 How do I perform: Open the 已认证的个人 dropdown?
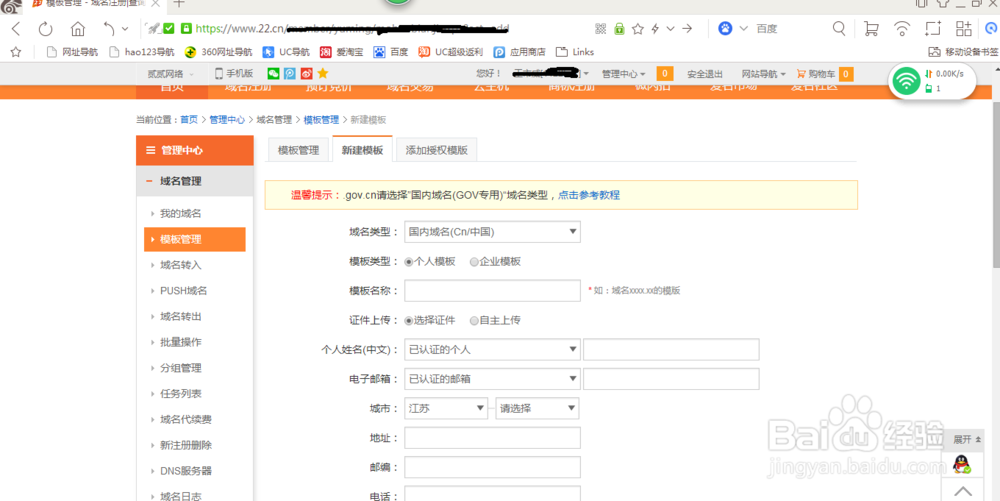pyautogui.click(x=492, y=349)
